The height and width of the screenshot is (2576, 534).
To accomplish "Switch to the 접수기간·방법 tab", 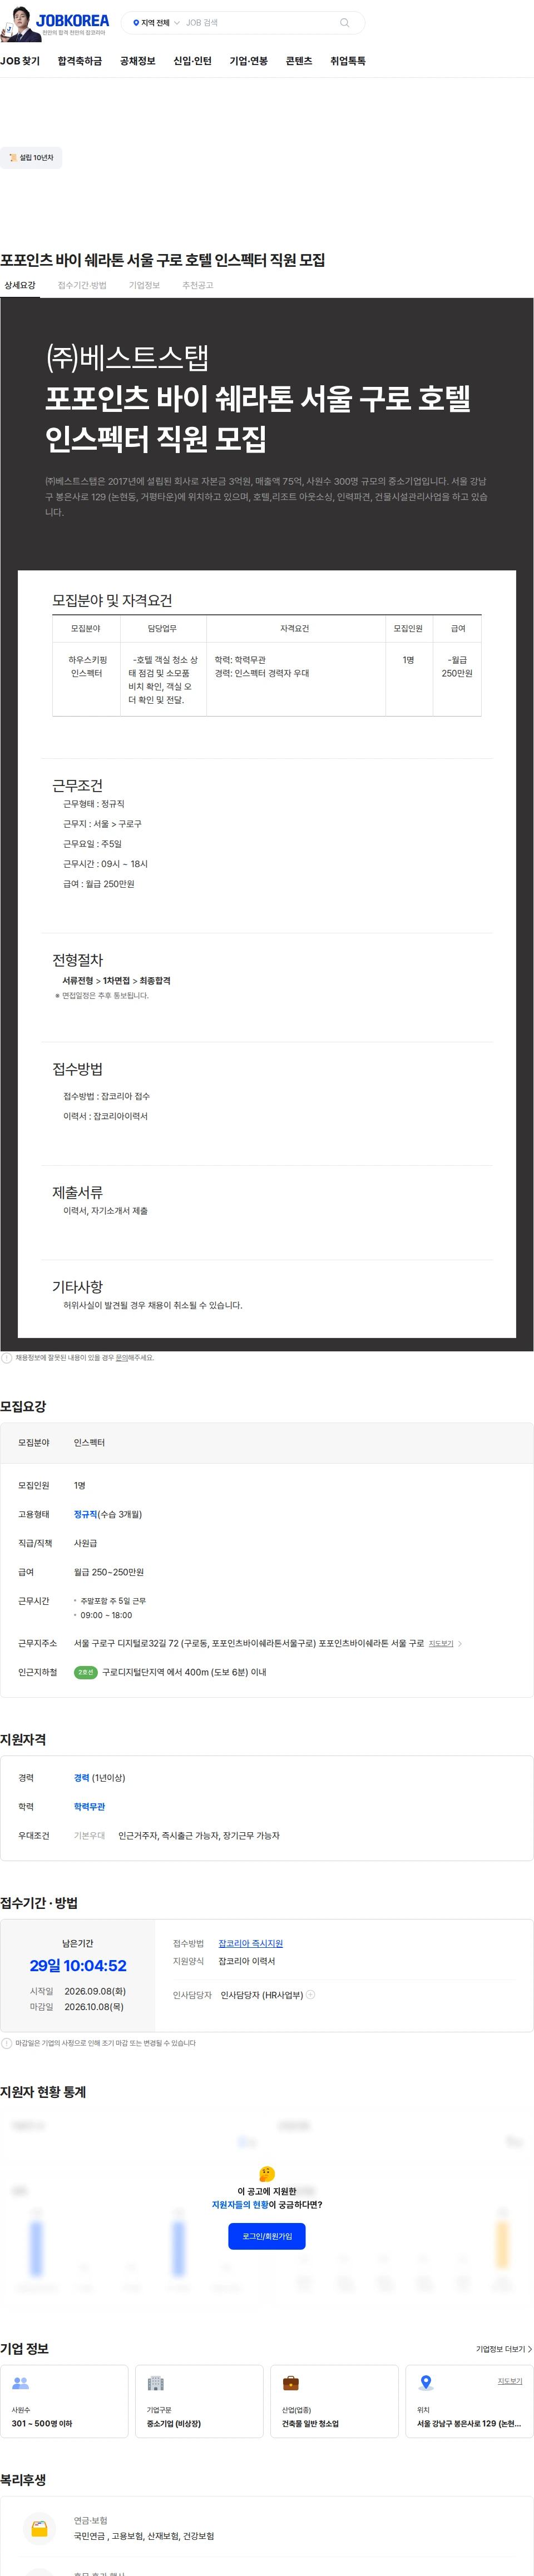I will click(82, 286).
